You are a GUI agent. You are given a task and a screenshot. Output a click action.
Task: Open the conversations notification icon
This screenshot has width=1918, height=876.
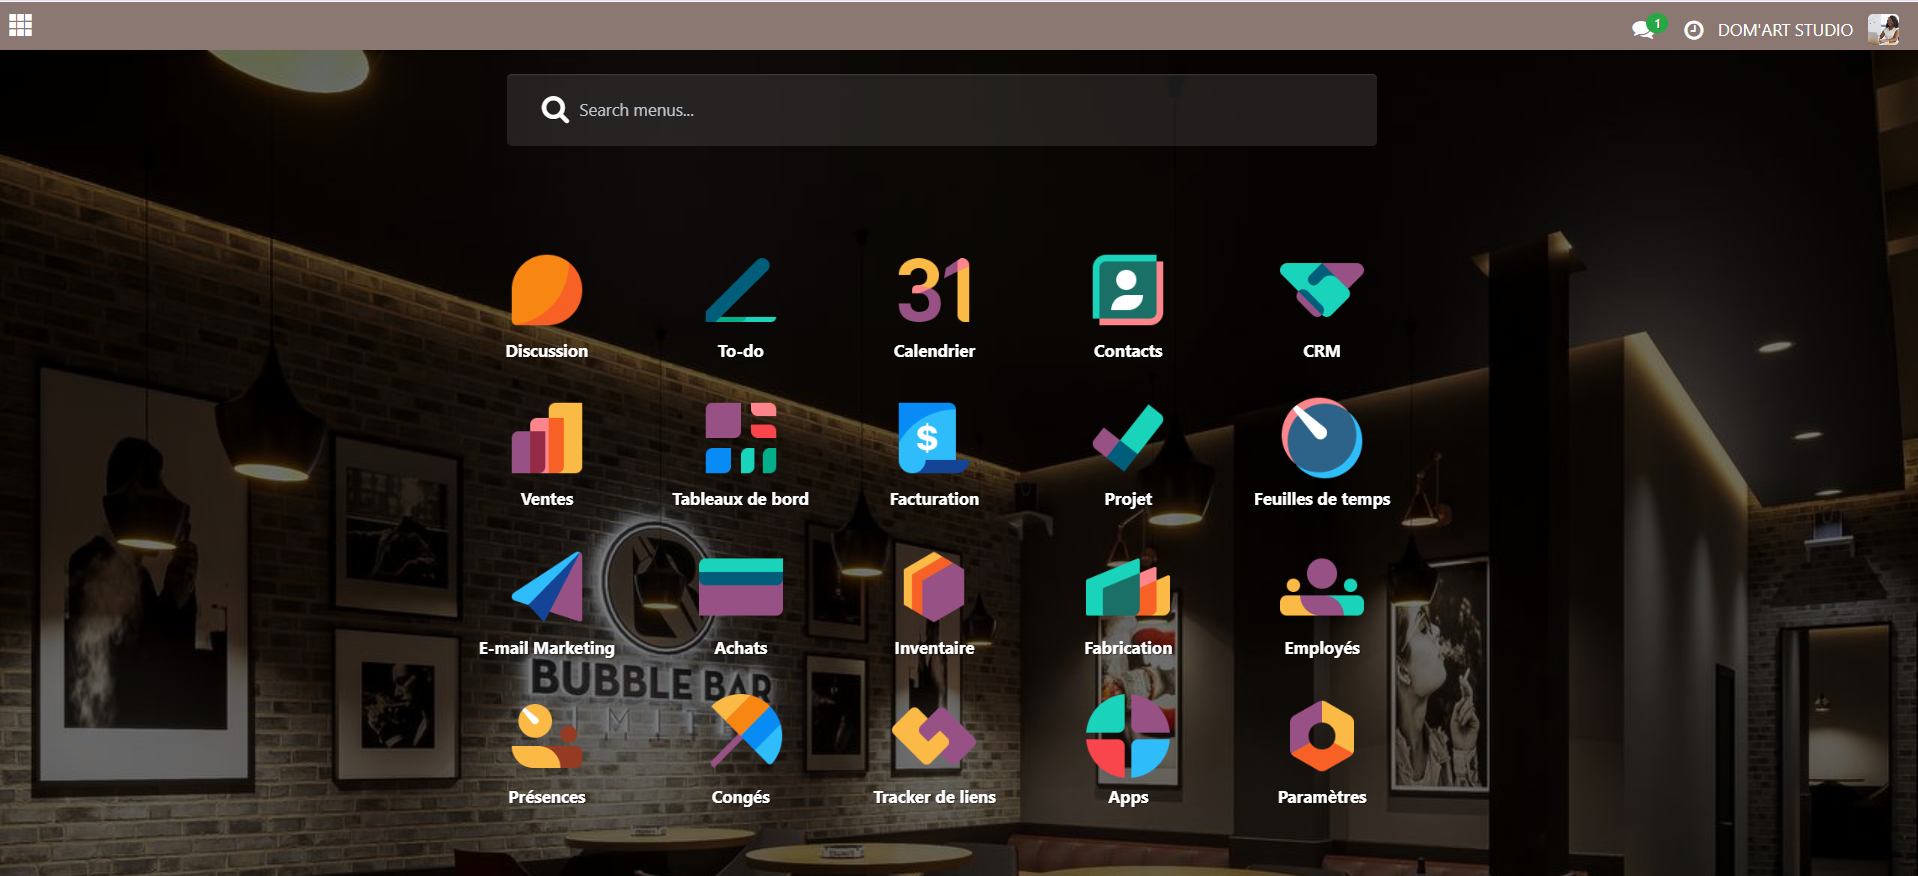1642,30
